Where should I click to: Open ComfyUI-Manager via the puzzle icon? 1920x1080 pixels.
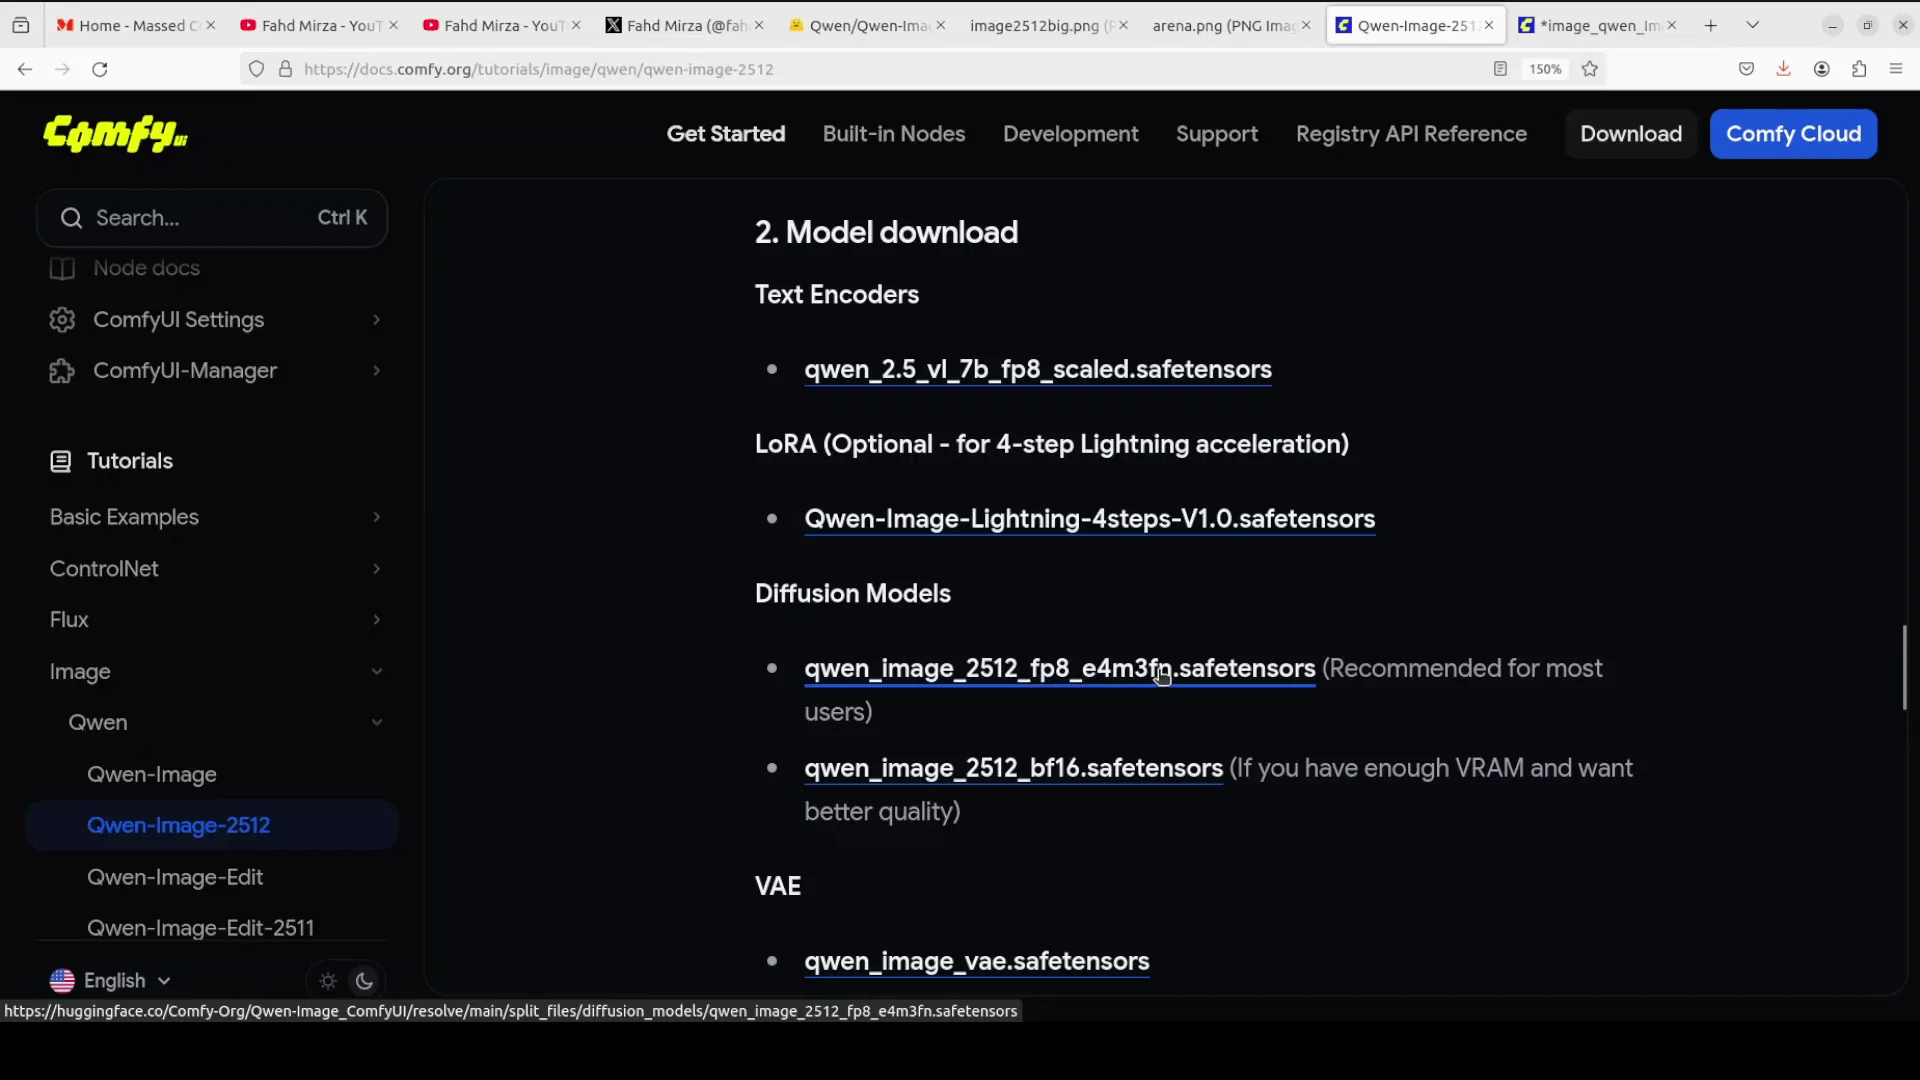pos(61,370)
